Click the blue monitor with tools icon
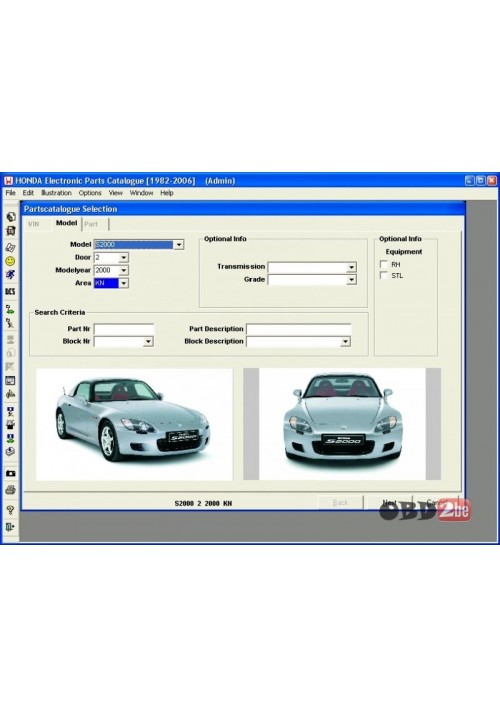 pyautogui.click(x=11, y=412)
